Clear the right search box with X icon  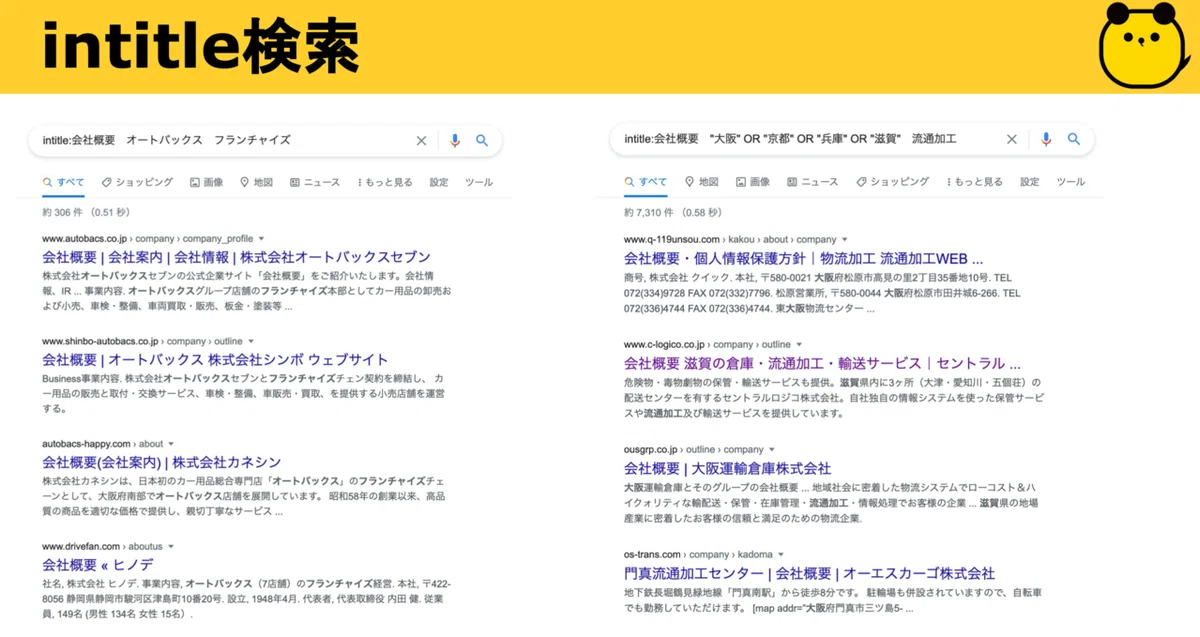click(1012, 140)
